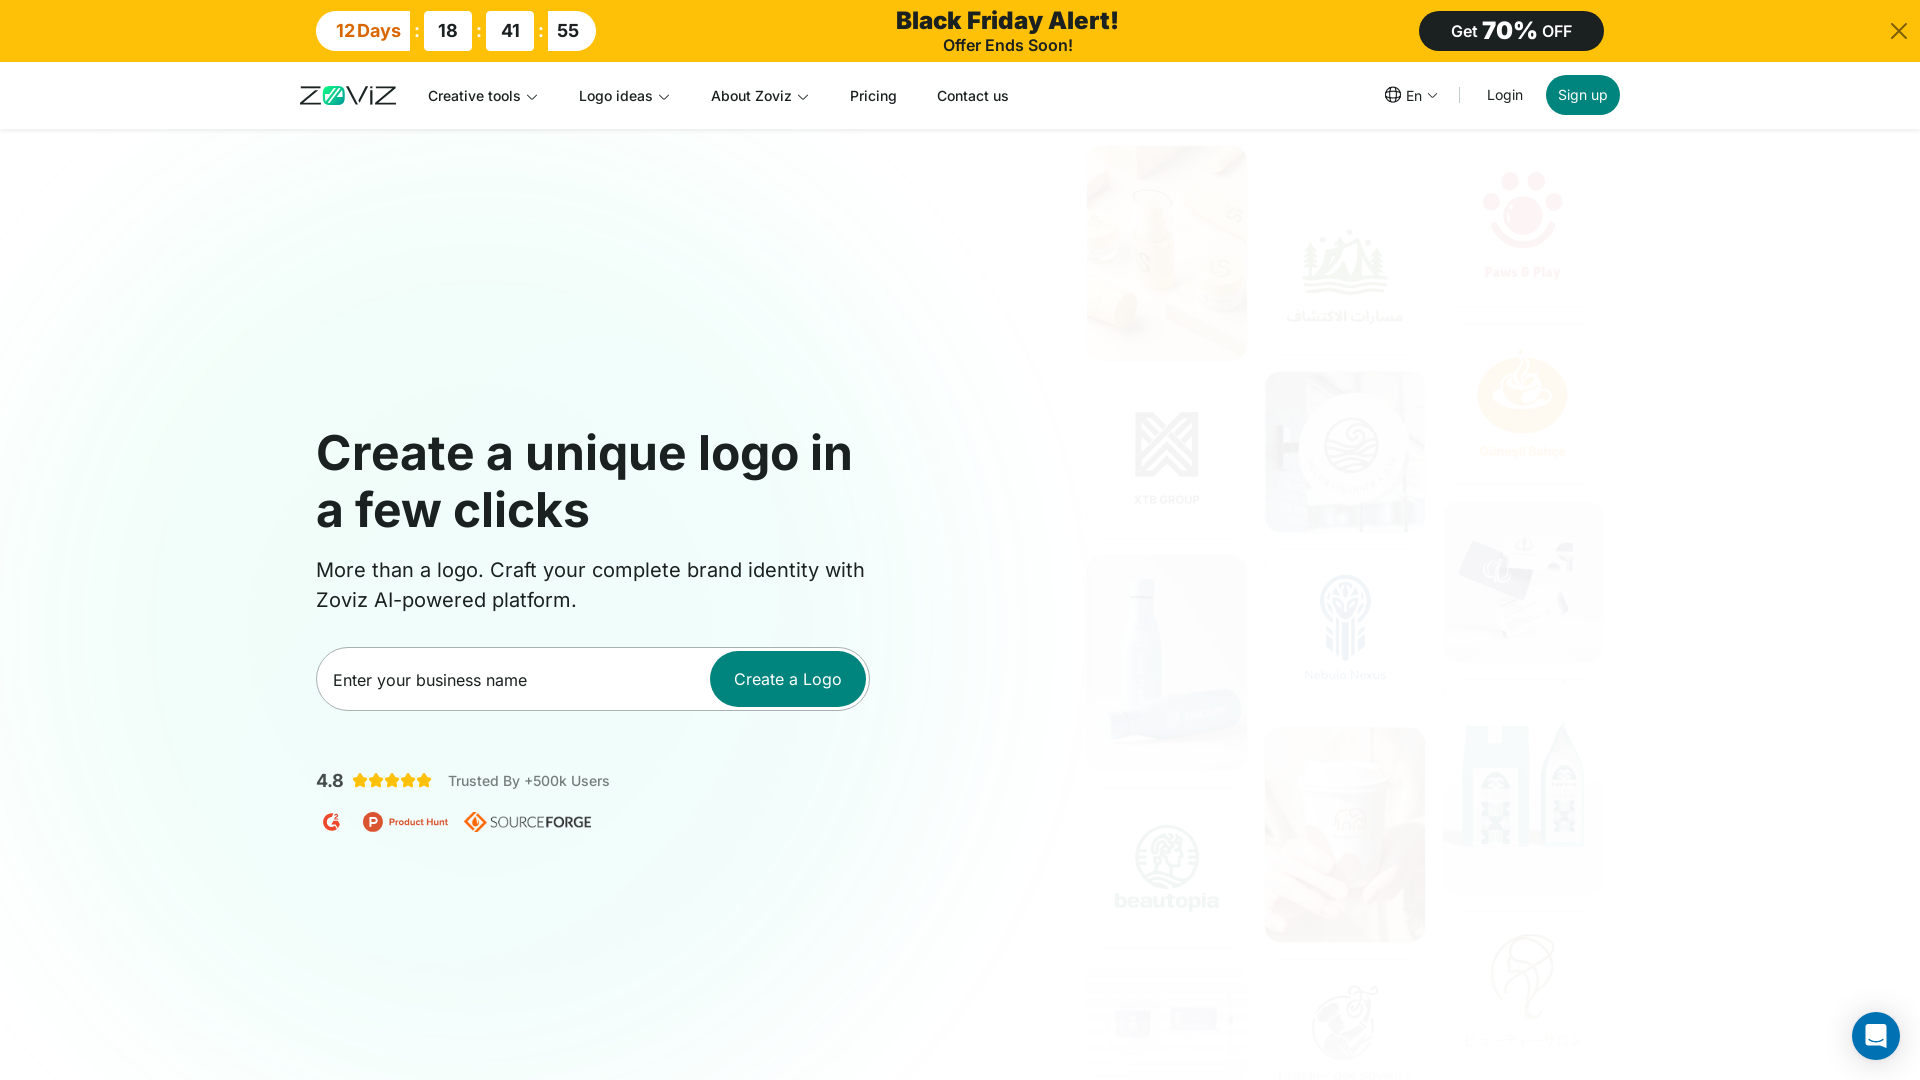
Task: Click the Get 70% OFF button
Action: pos(1510,31)
